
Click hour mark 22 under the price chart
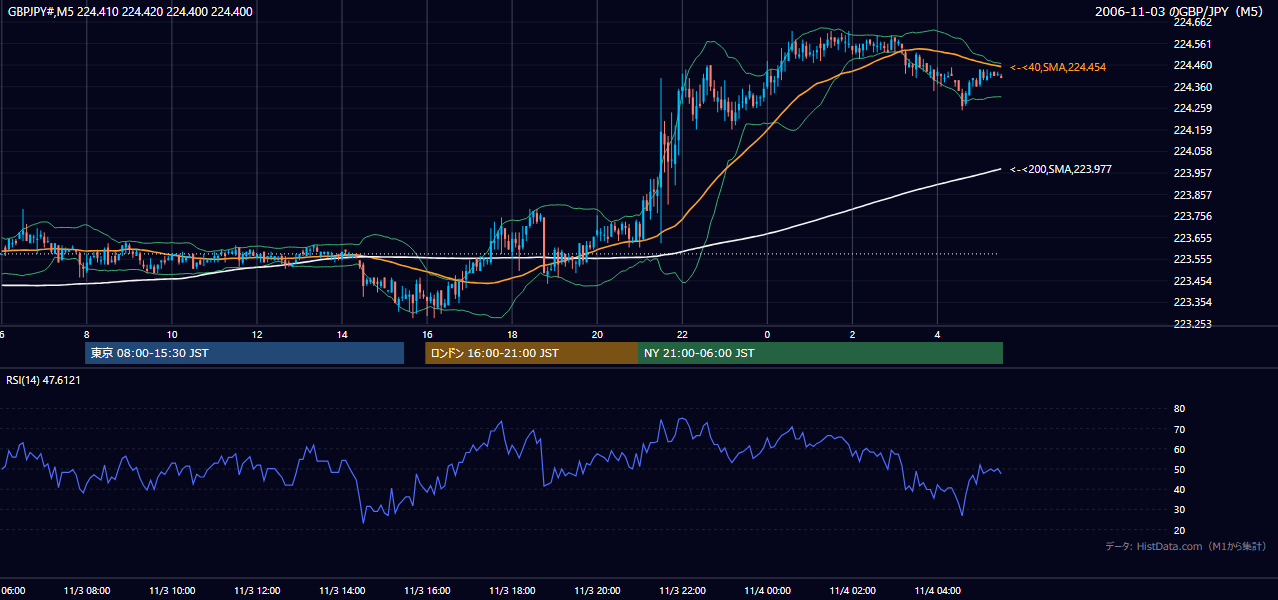click(x=682, y=334)
